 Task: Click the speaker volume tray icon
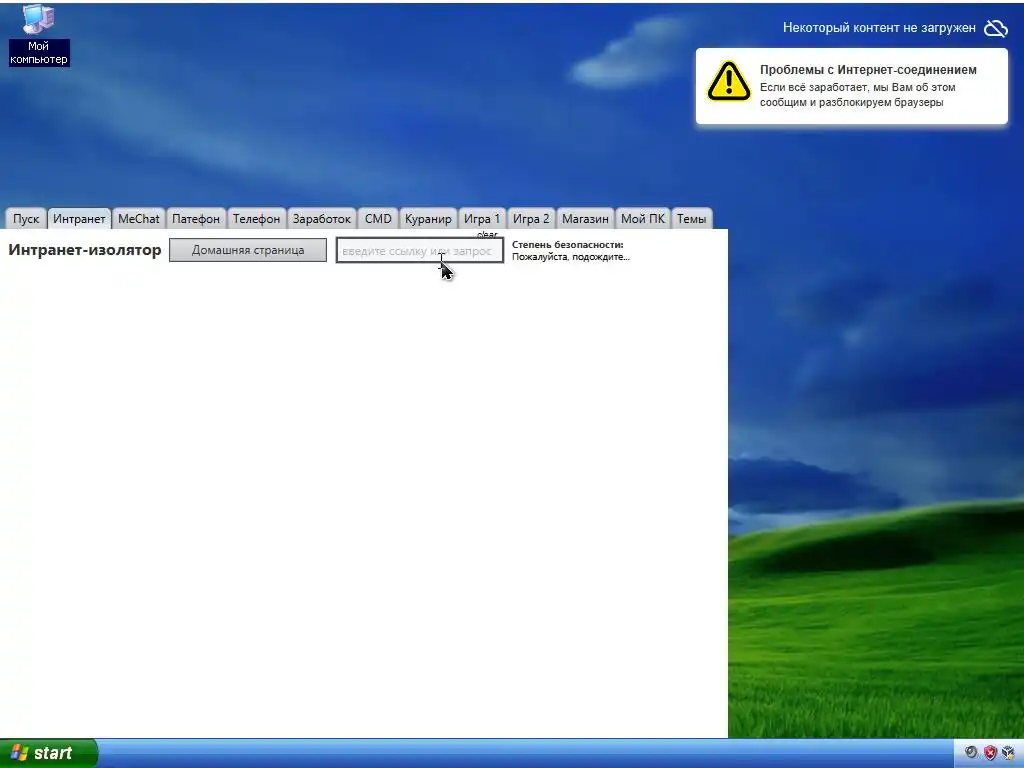point(971,752)
